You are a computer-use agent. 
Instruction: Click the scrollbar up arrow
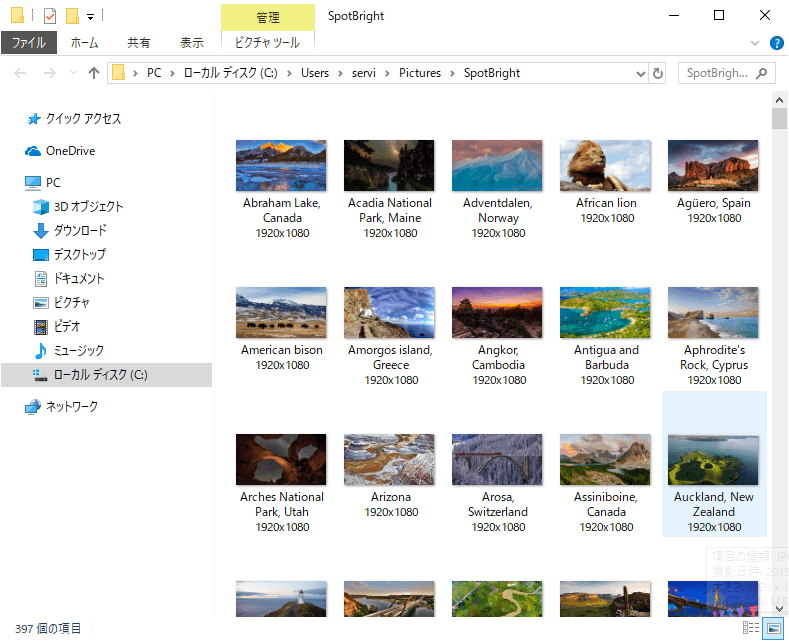(779, 100)
